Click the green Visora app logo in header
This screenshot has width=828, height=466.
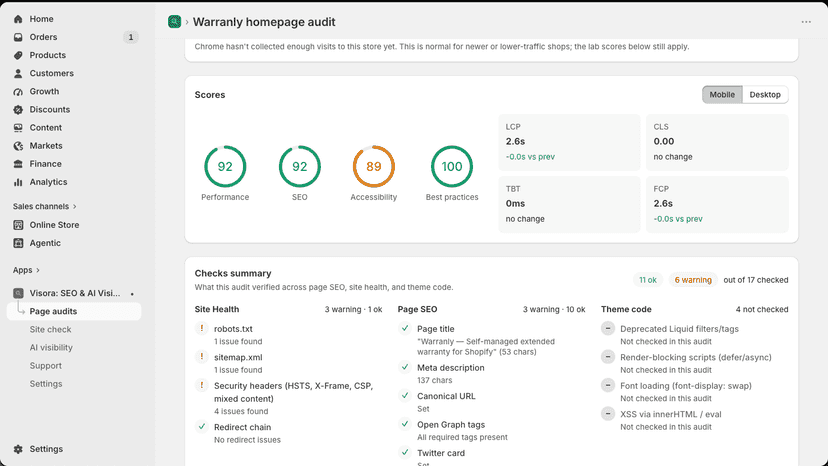coord(174,22)
